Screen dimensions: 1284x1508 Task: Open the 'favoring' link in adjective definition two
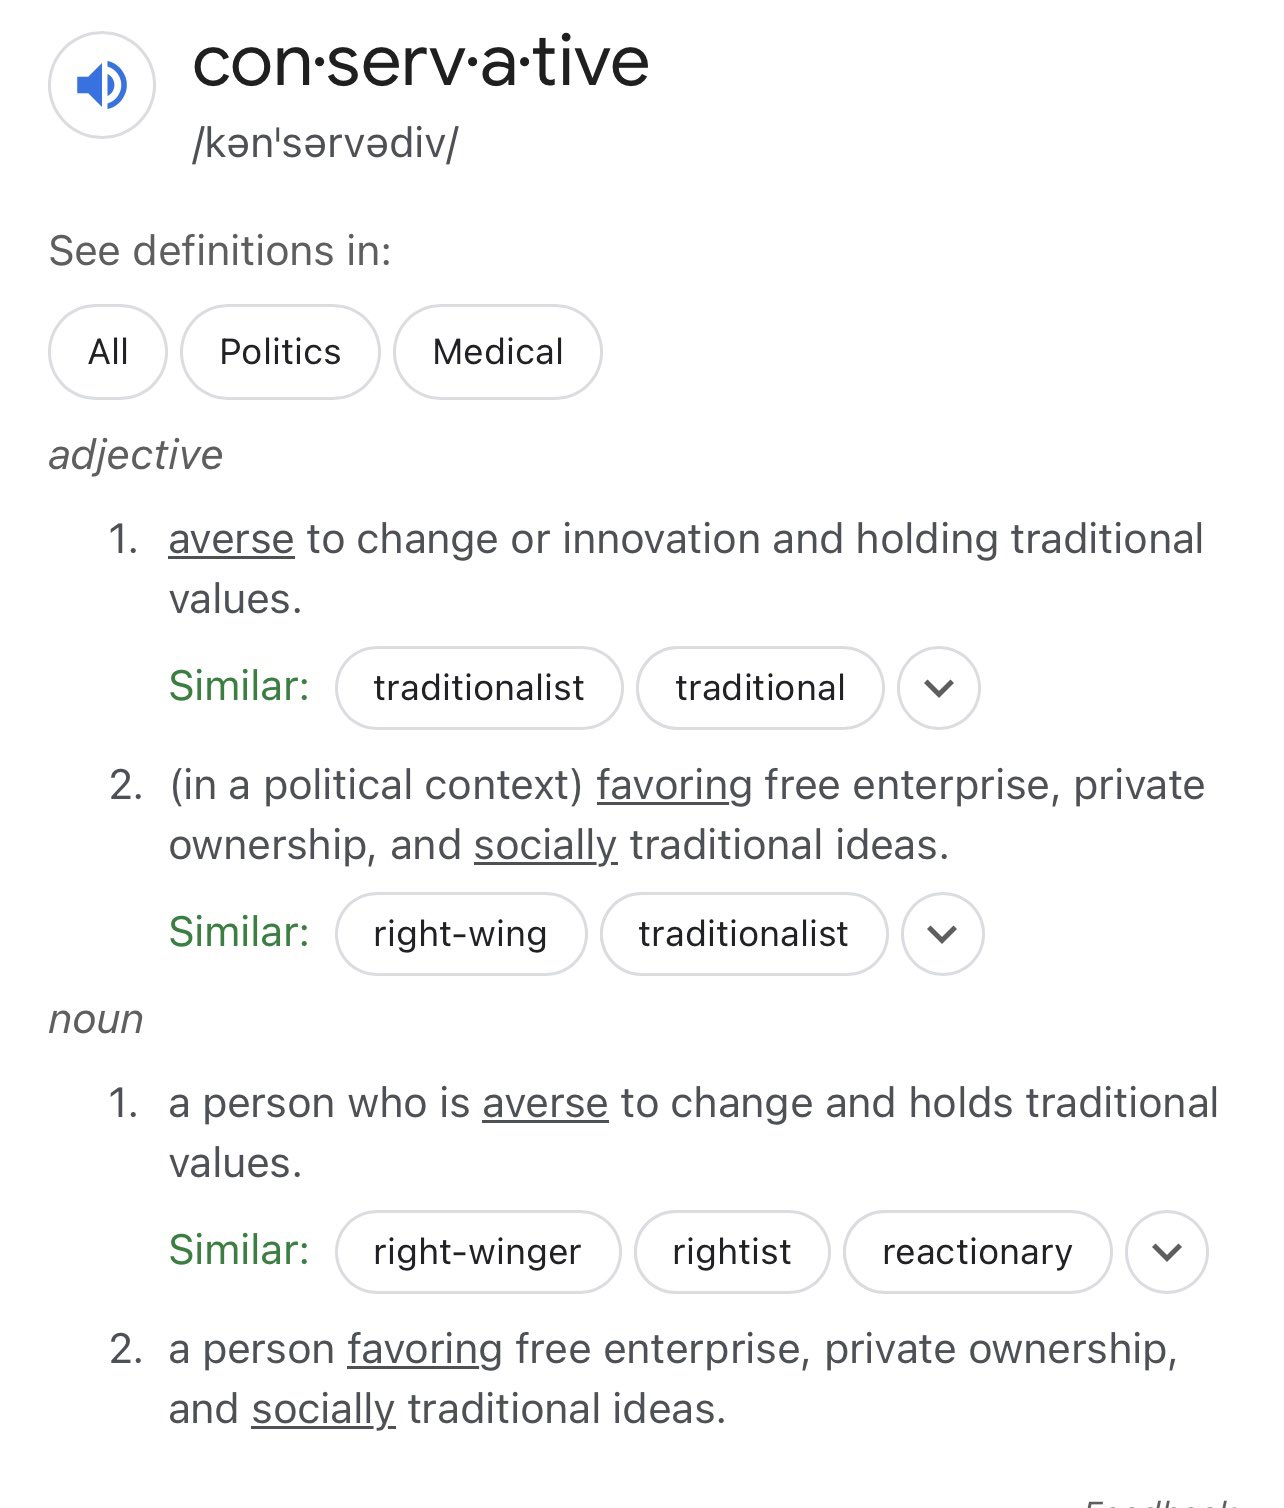675,785
